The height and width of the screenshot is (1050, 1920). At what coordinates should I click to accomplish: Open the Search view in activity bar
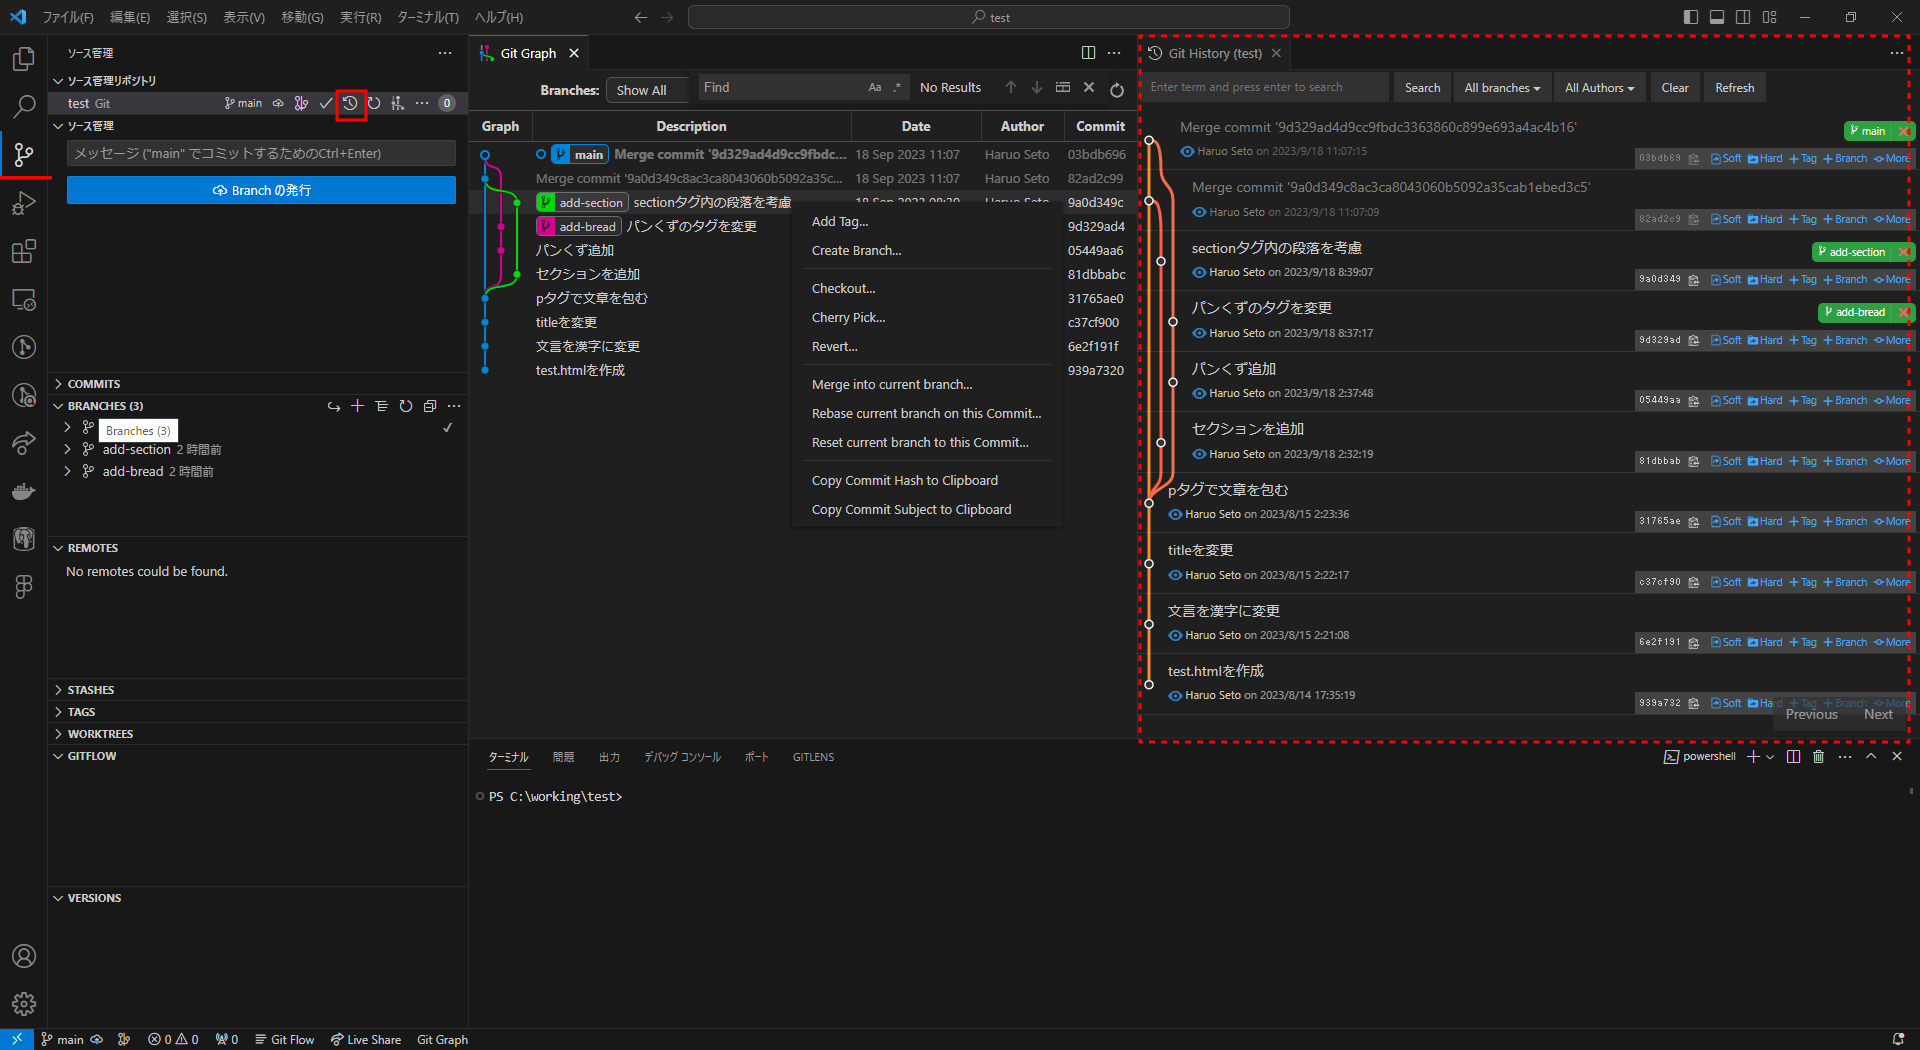24,107
